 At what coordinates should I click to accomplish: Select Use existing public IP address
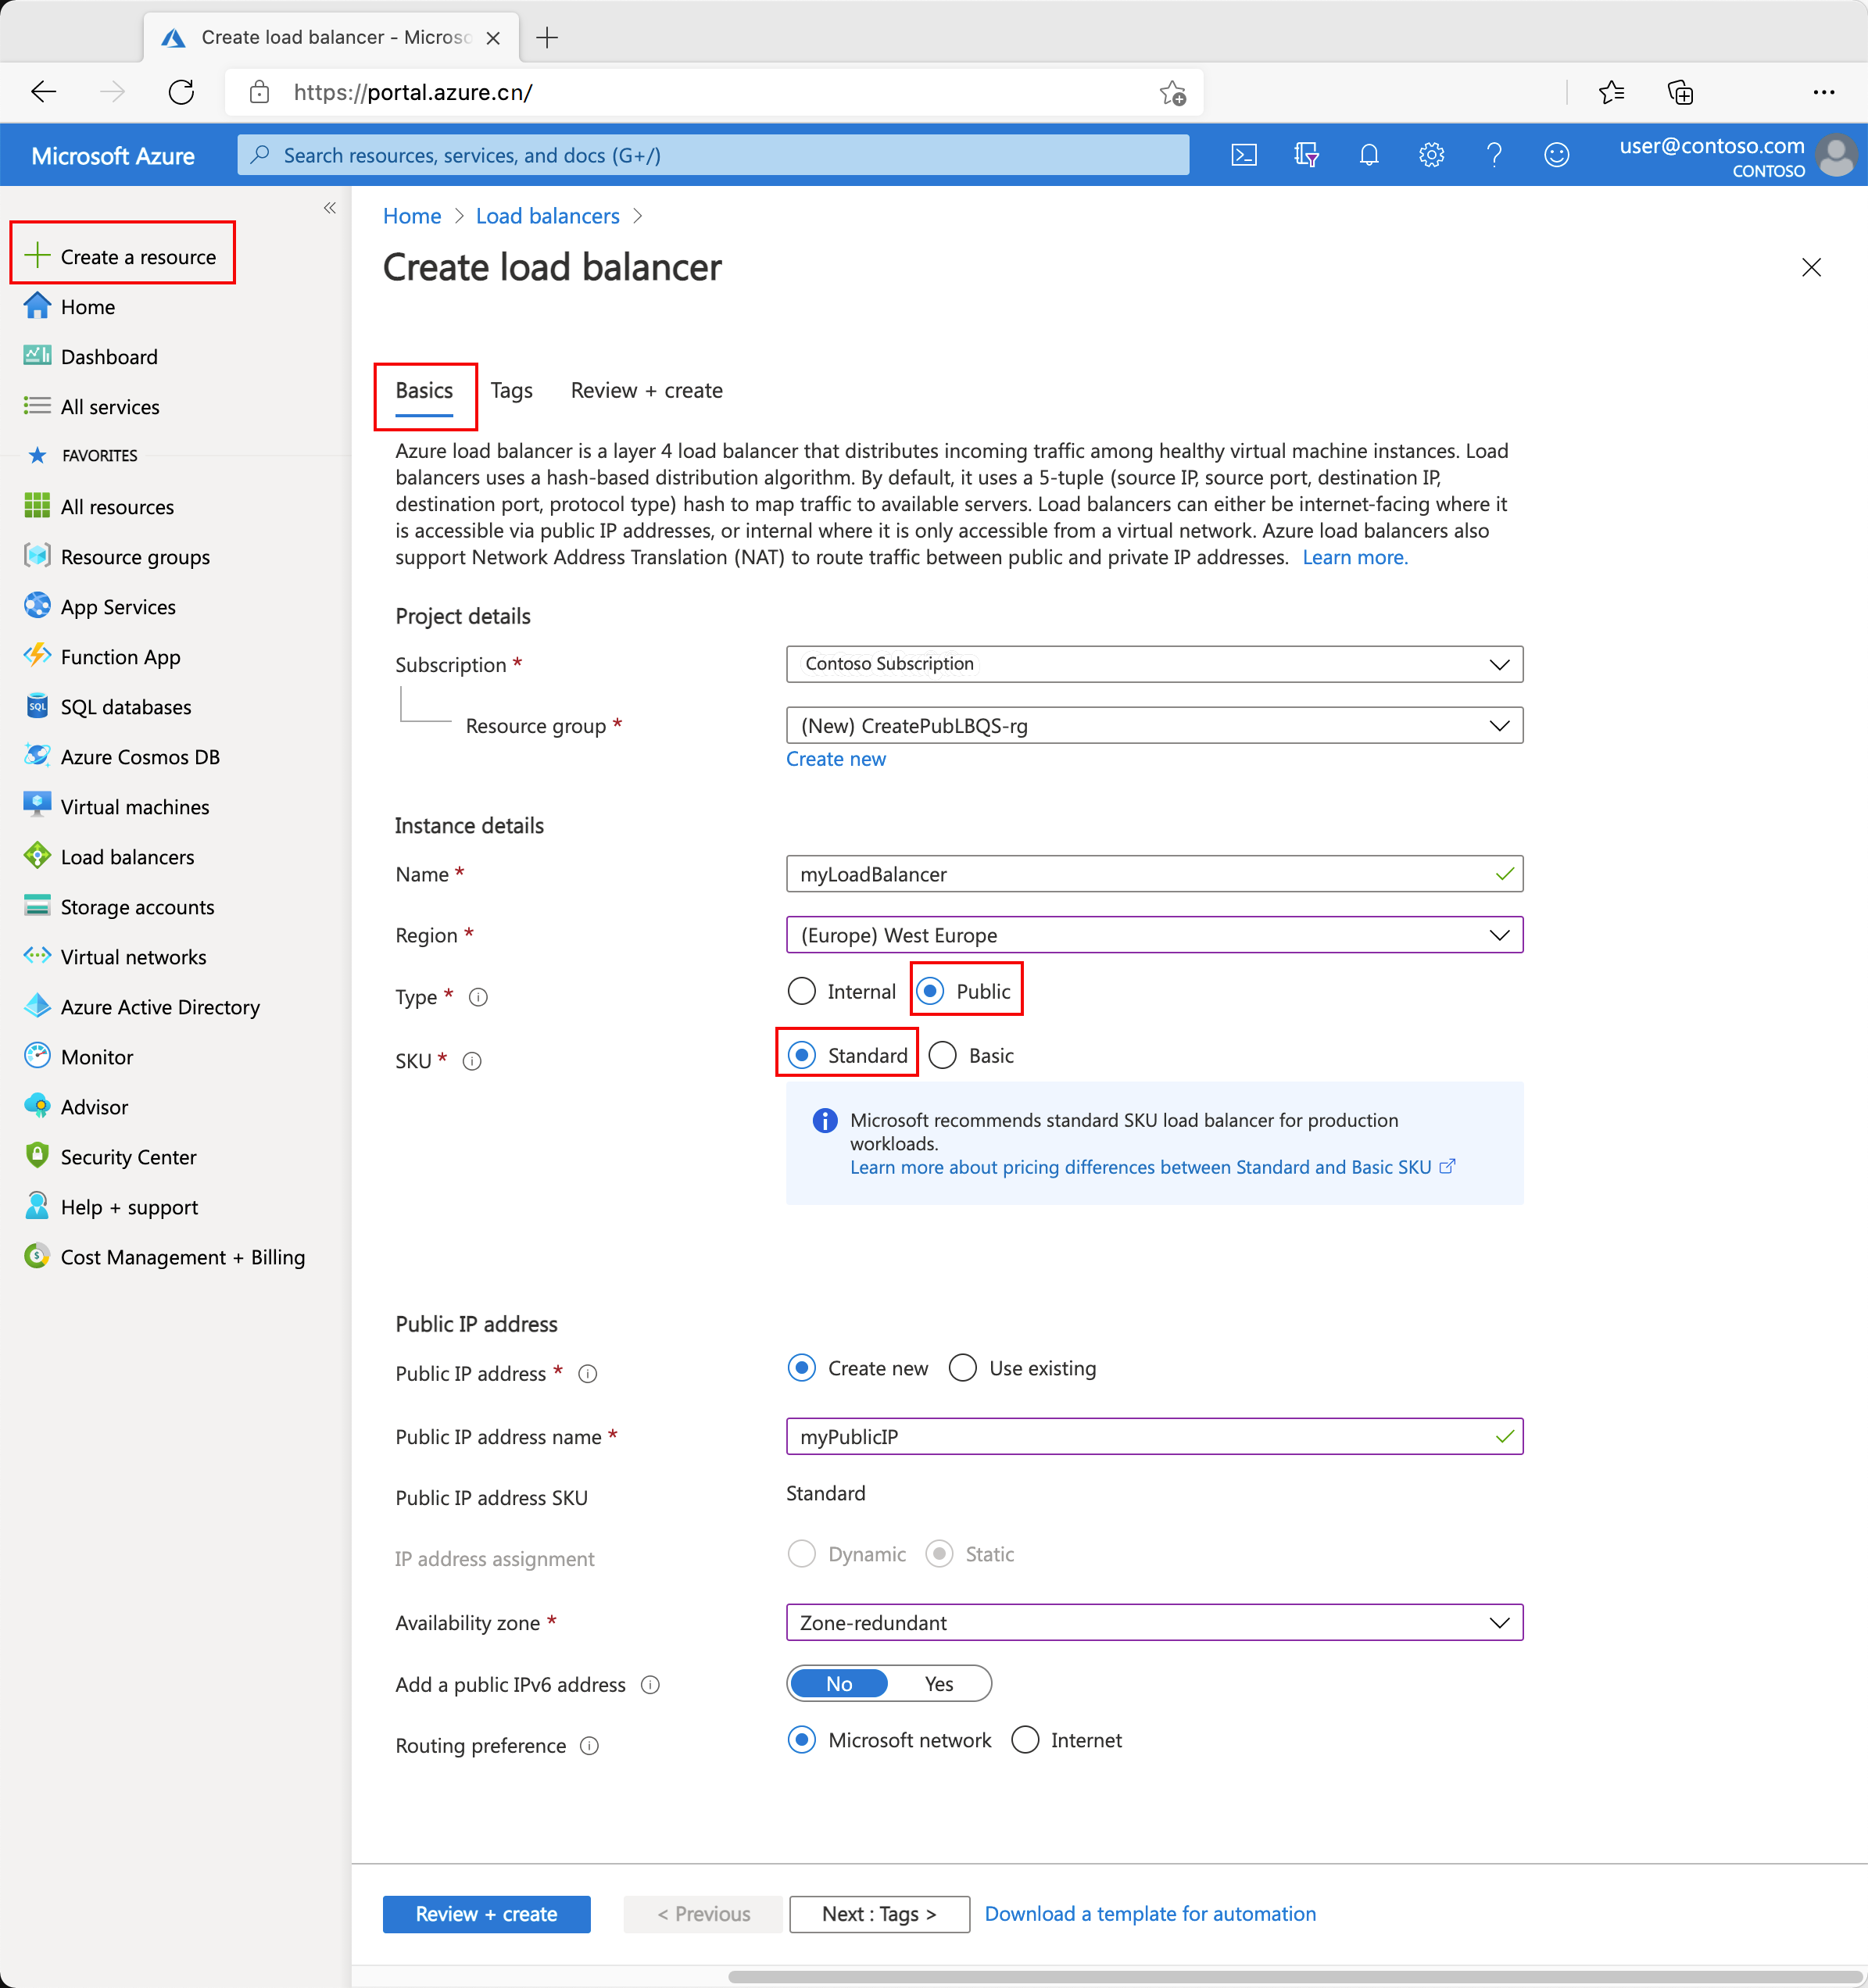coord(963,1368)
